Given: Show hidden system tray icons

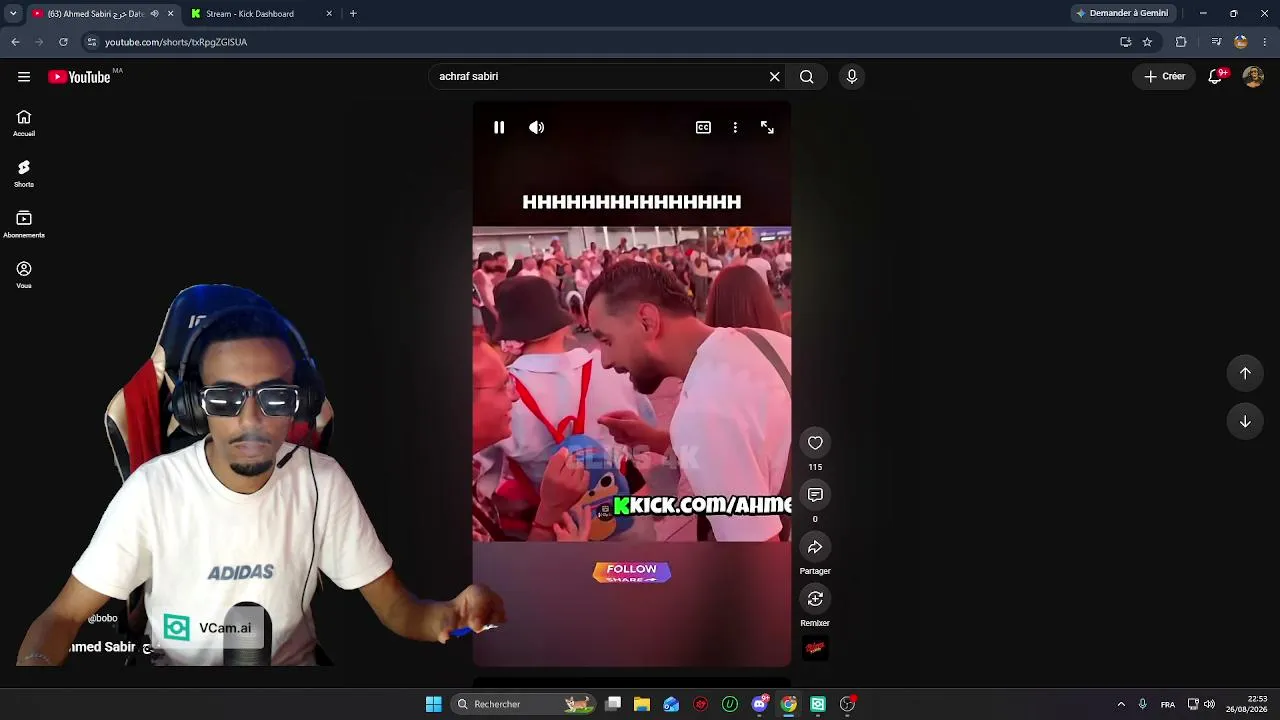Looking at the screenshot, I should (x=1121, y=704).
